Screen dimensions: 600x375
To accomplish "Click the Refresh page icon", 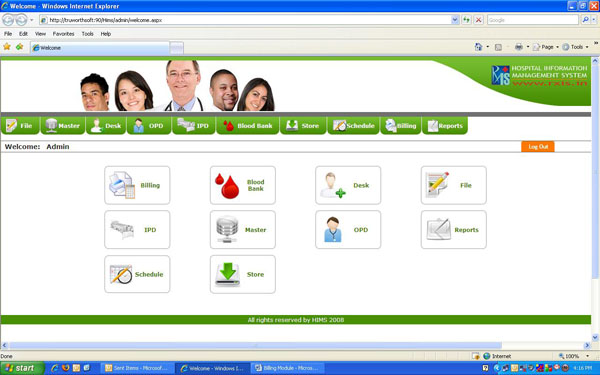I will 466,20.
